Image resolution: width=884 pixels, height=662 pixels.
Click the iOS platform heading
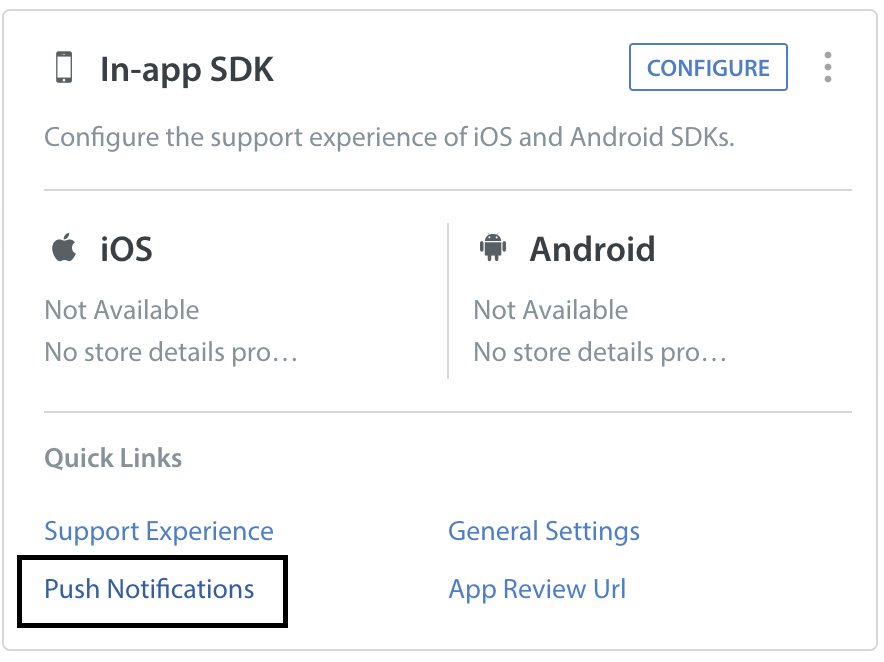[x=126, y=249]
